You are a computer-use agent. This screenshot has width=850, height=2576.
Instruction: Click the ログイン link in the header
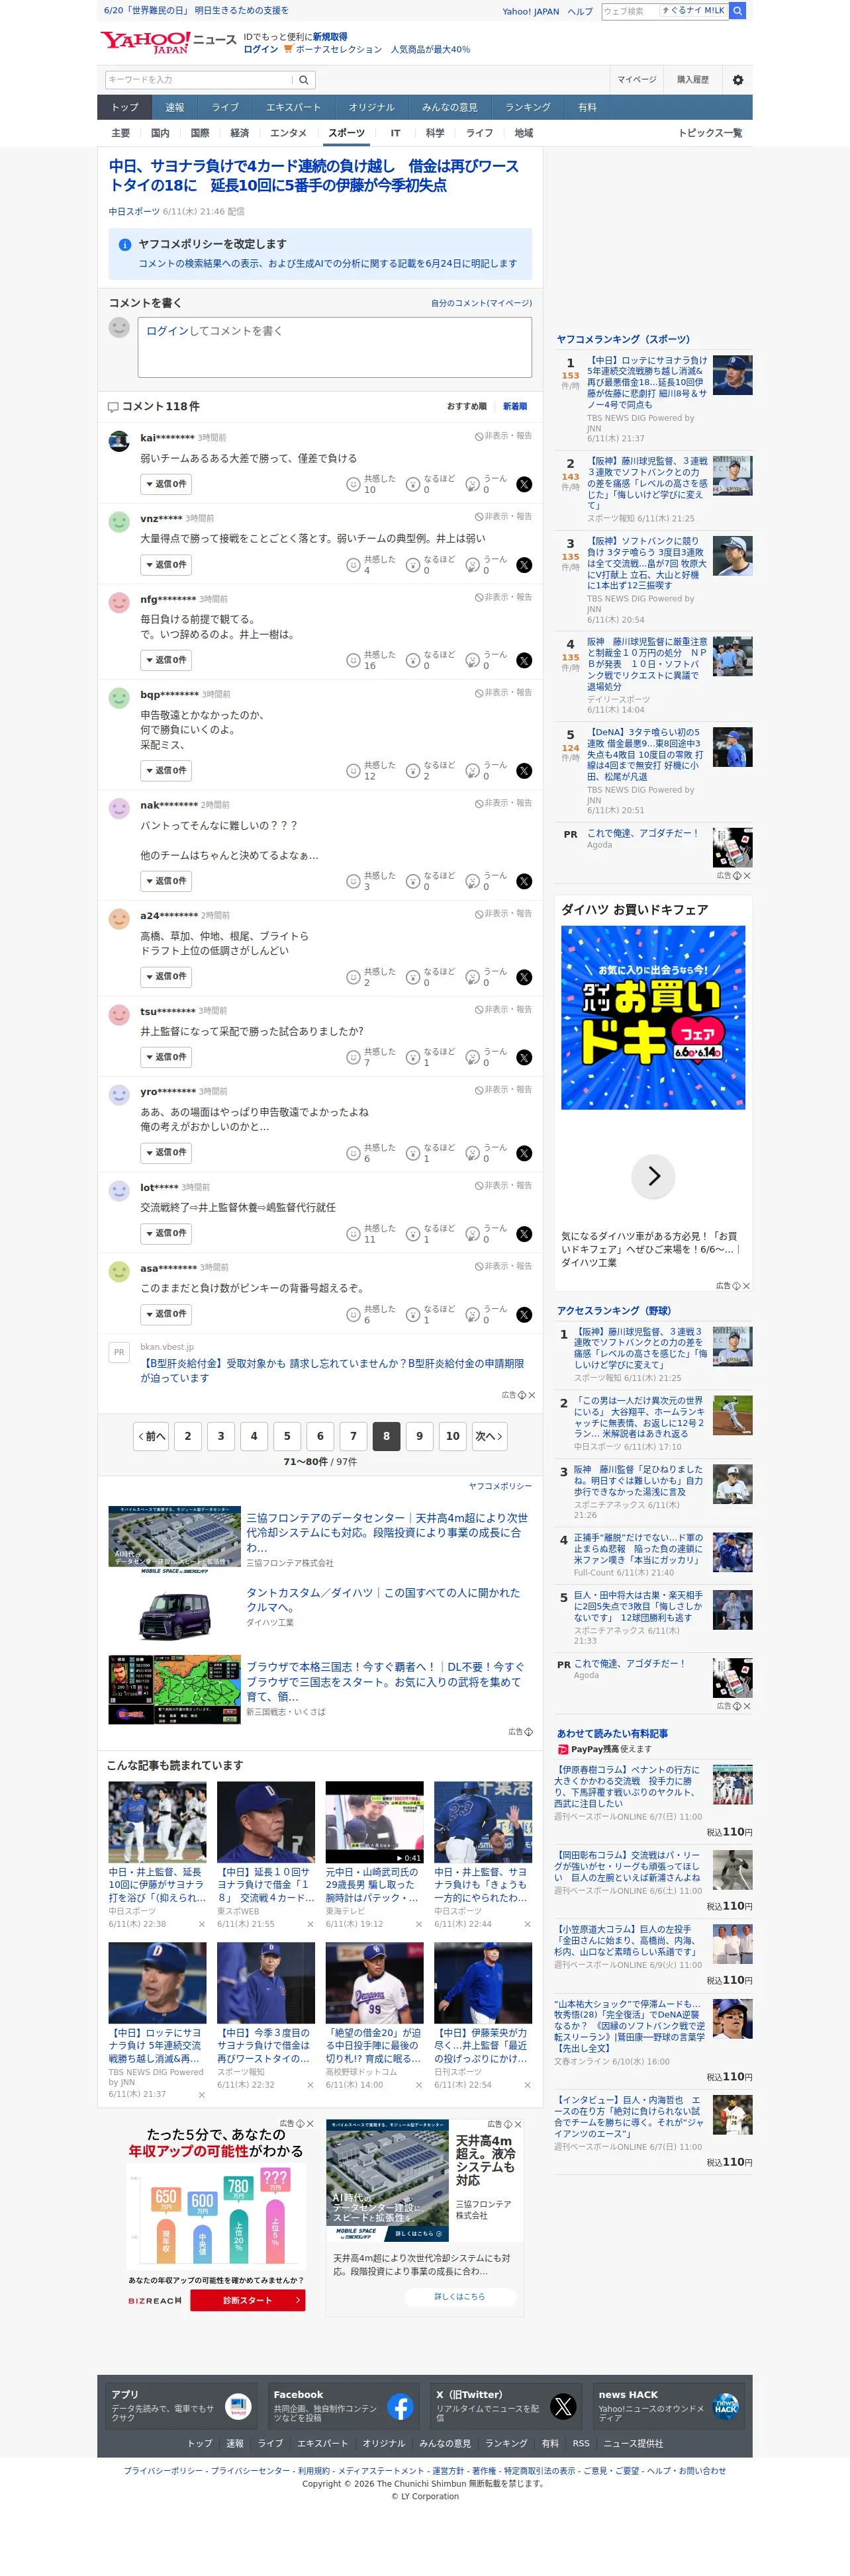click(x=261, y=49)
